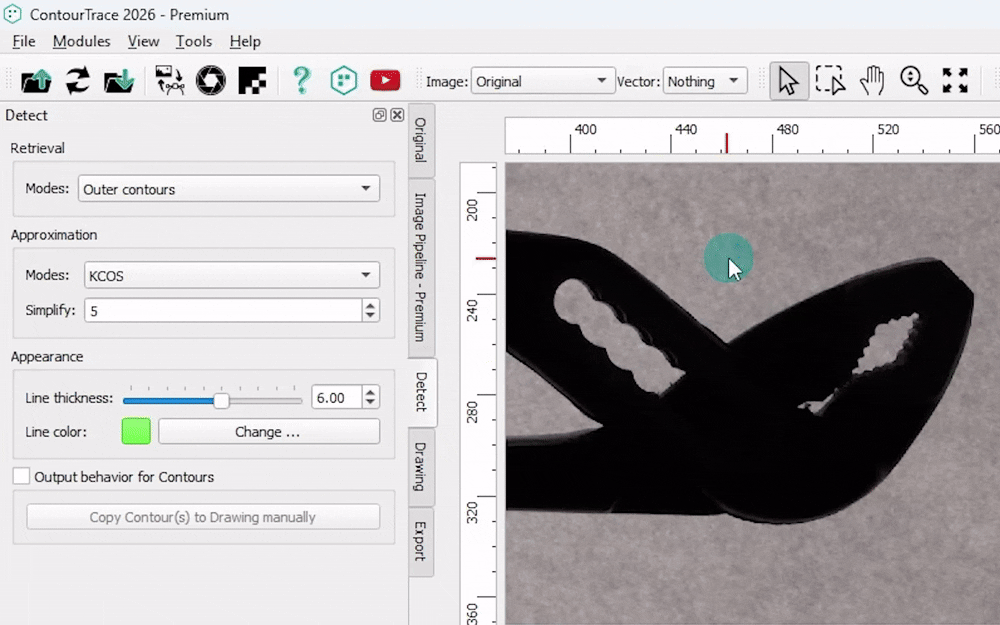Click into the Simplify value field

[x=220, y=311]
